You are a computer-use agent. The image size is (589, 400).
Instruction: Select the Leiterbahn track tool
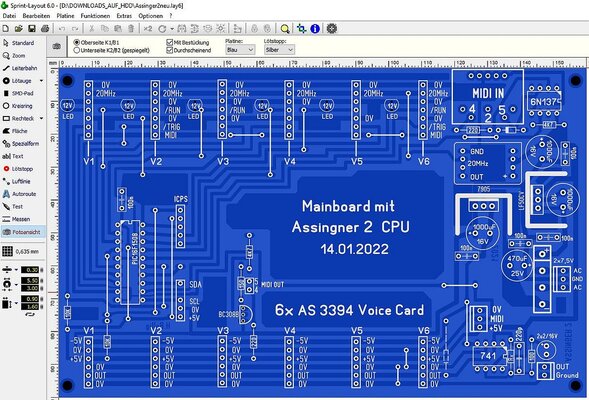click(20, 68)
